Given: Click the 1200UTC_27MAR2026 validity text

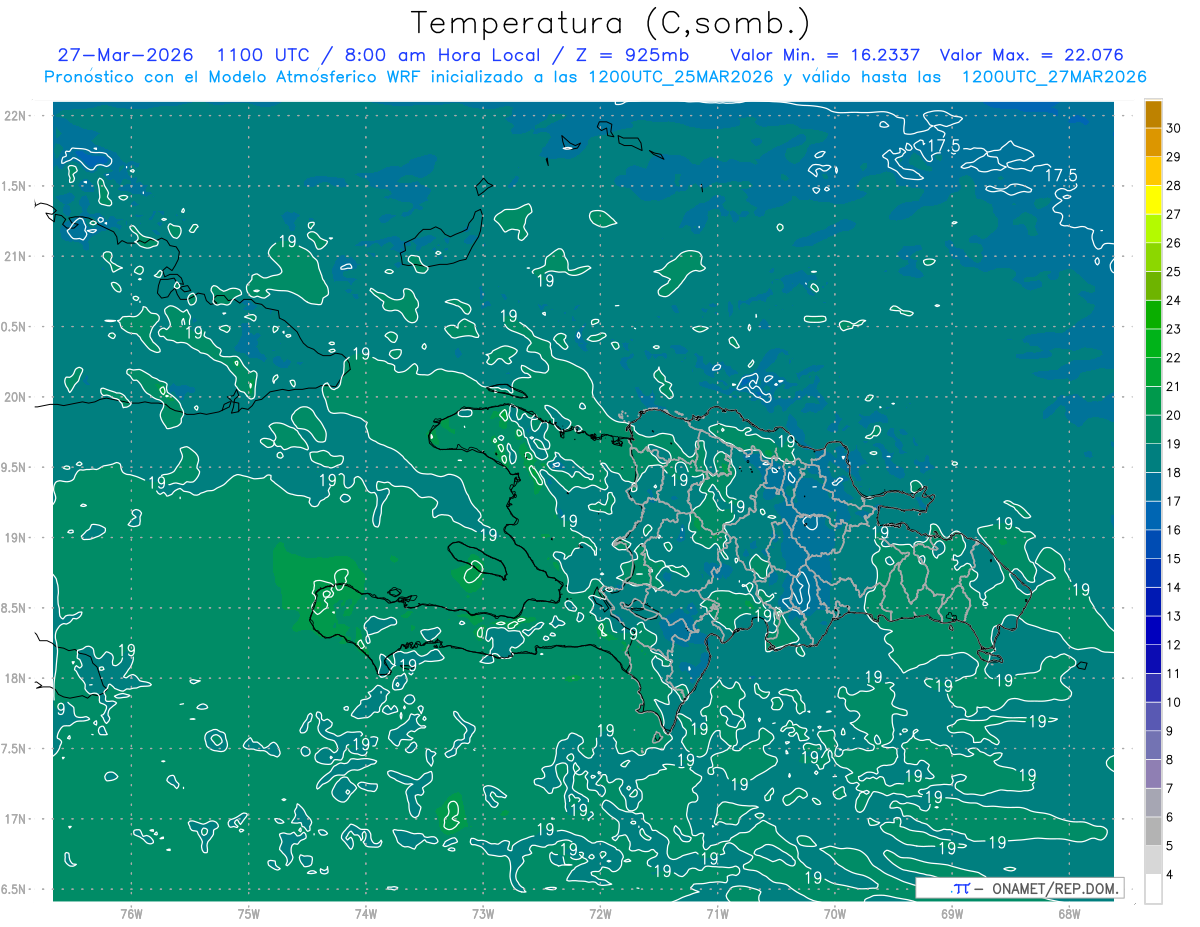Looking at the screenshot, I should [x=1054, y=77].
